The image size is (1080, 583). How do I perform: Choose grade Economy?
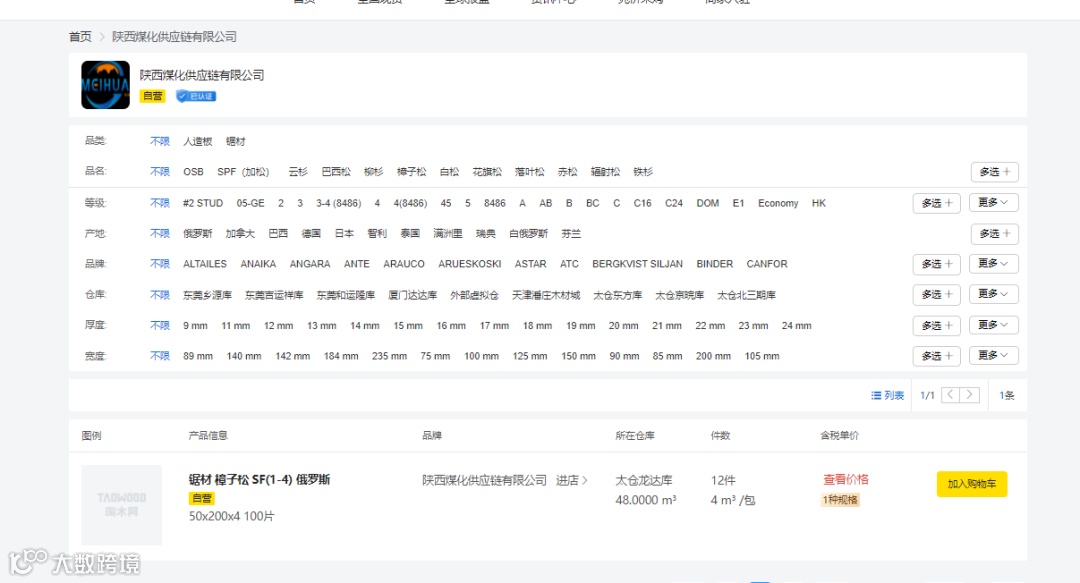coord(778,203)
